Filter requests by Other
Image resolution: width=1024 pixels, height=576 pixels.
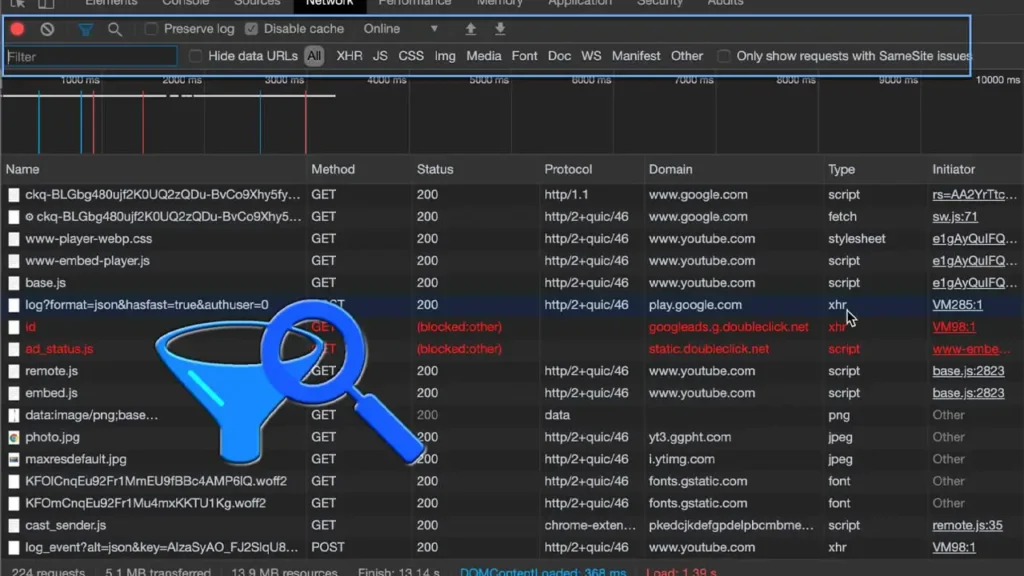[x=687, y=56]
